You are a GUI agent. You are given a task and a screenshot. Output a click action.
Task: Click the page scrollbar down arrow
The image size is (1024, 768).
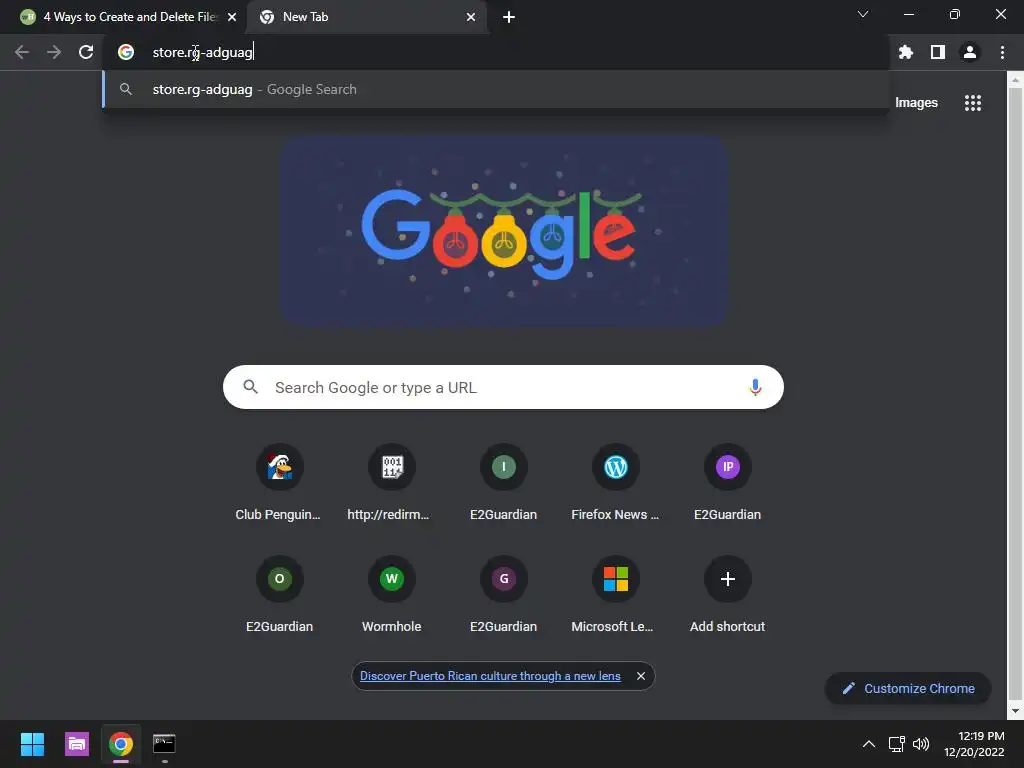(1015, 711)
